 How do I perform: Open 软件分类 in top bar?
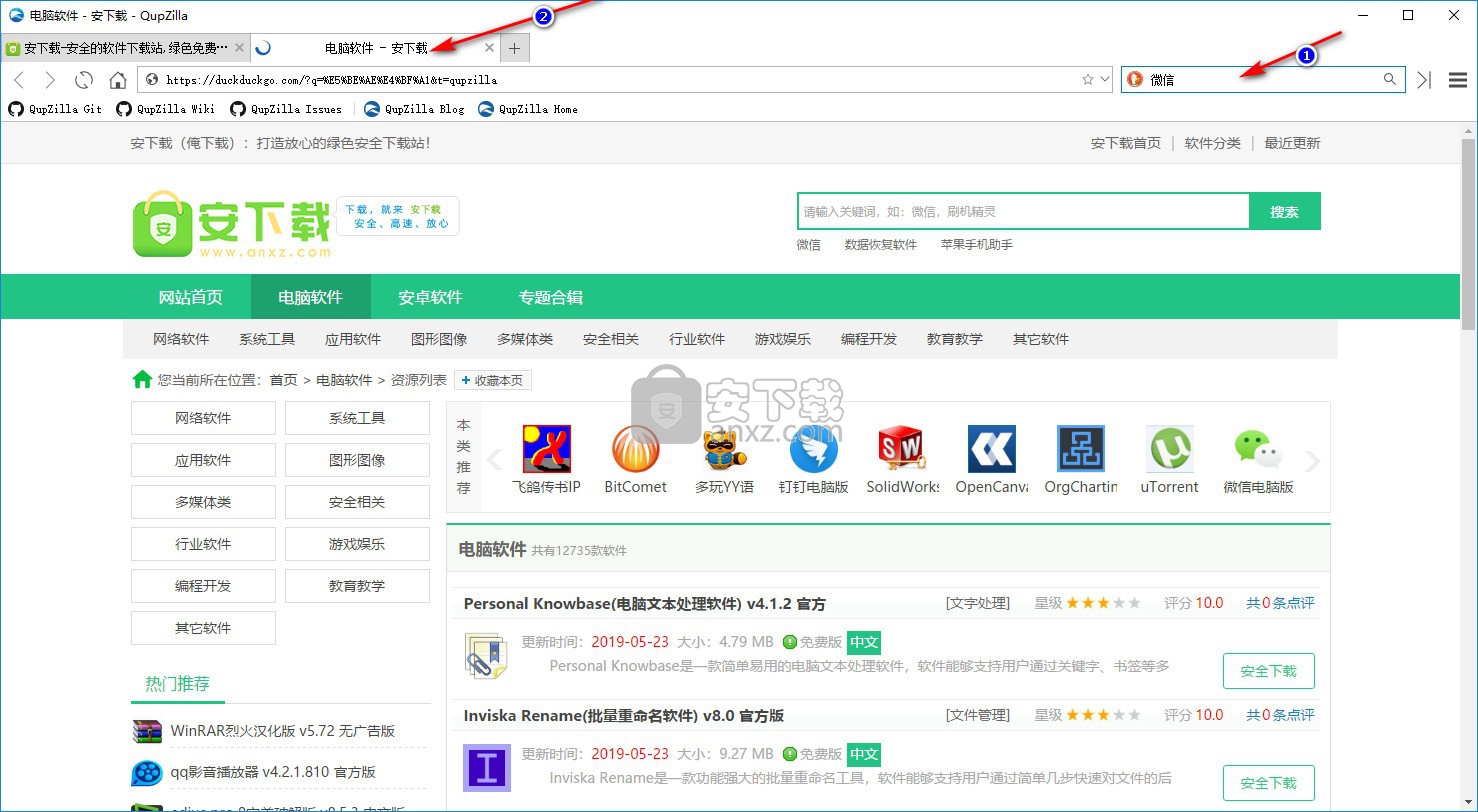[x=1212, y=143]
